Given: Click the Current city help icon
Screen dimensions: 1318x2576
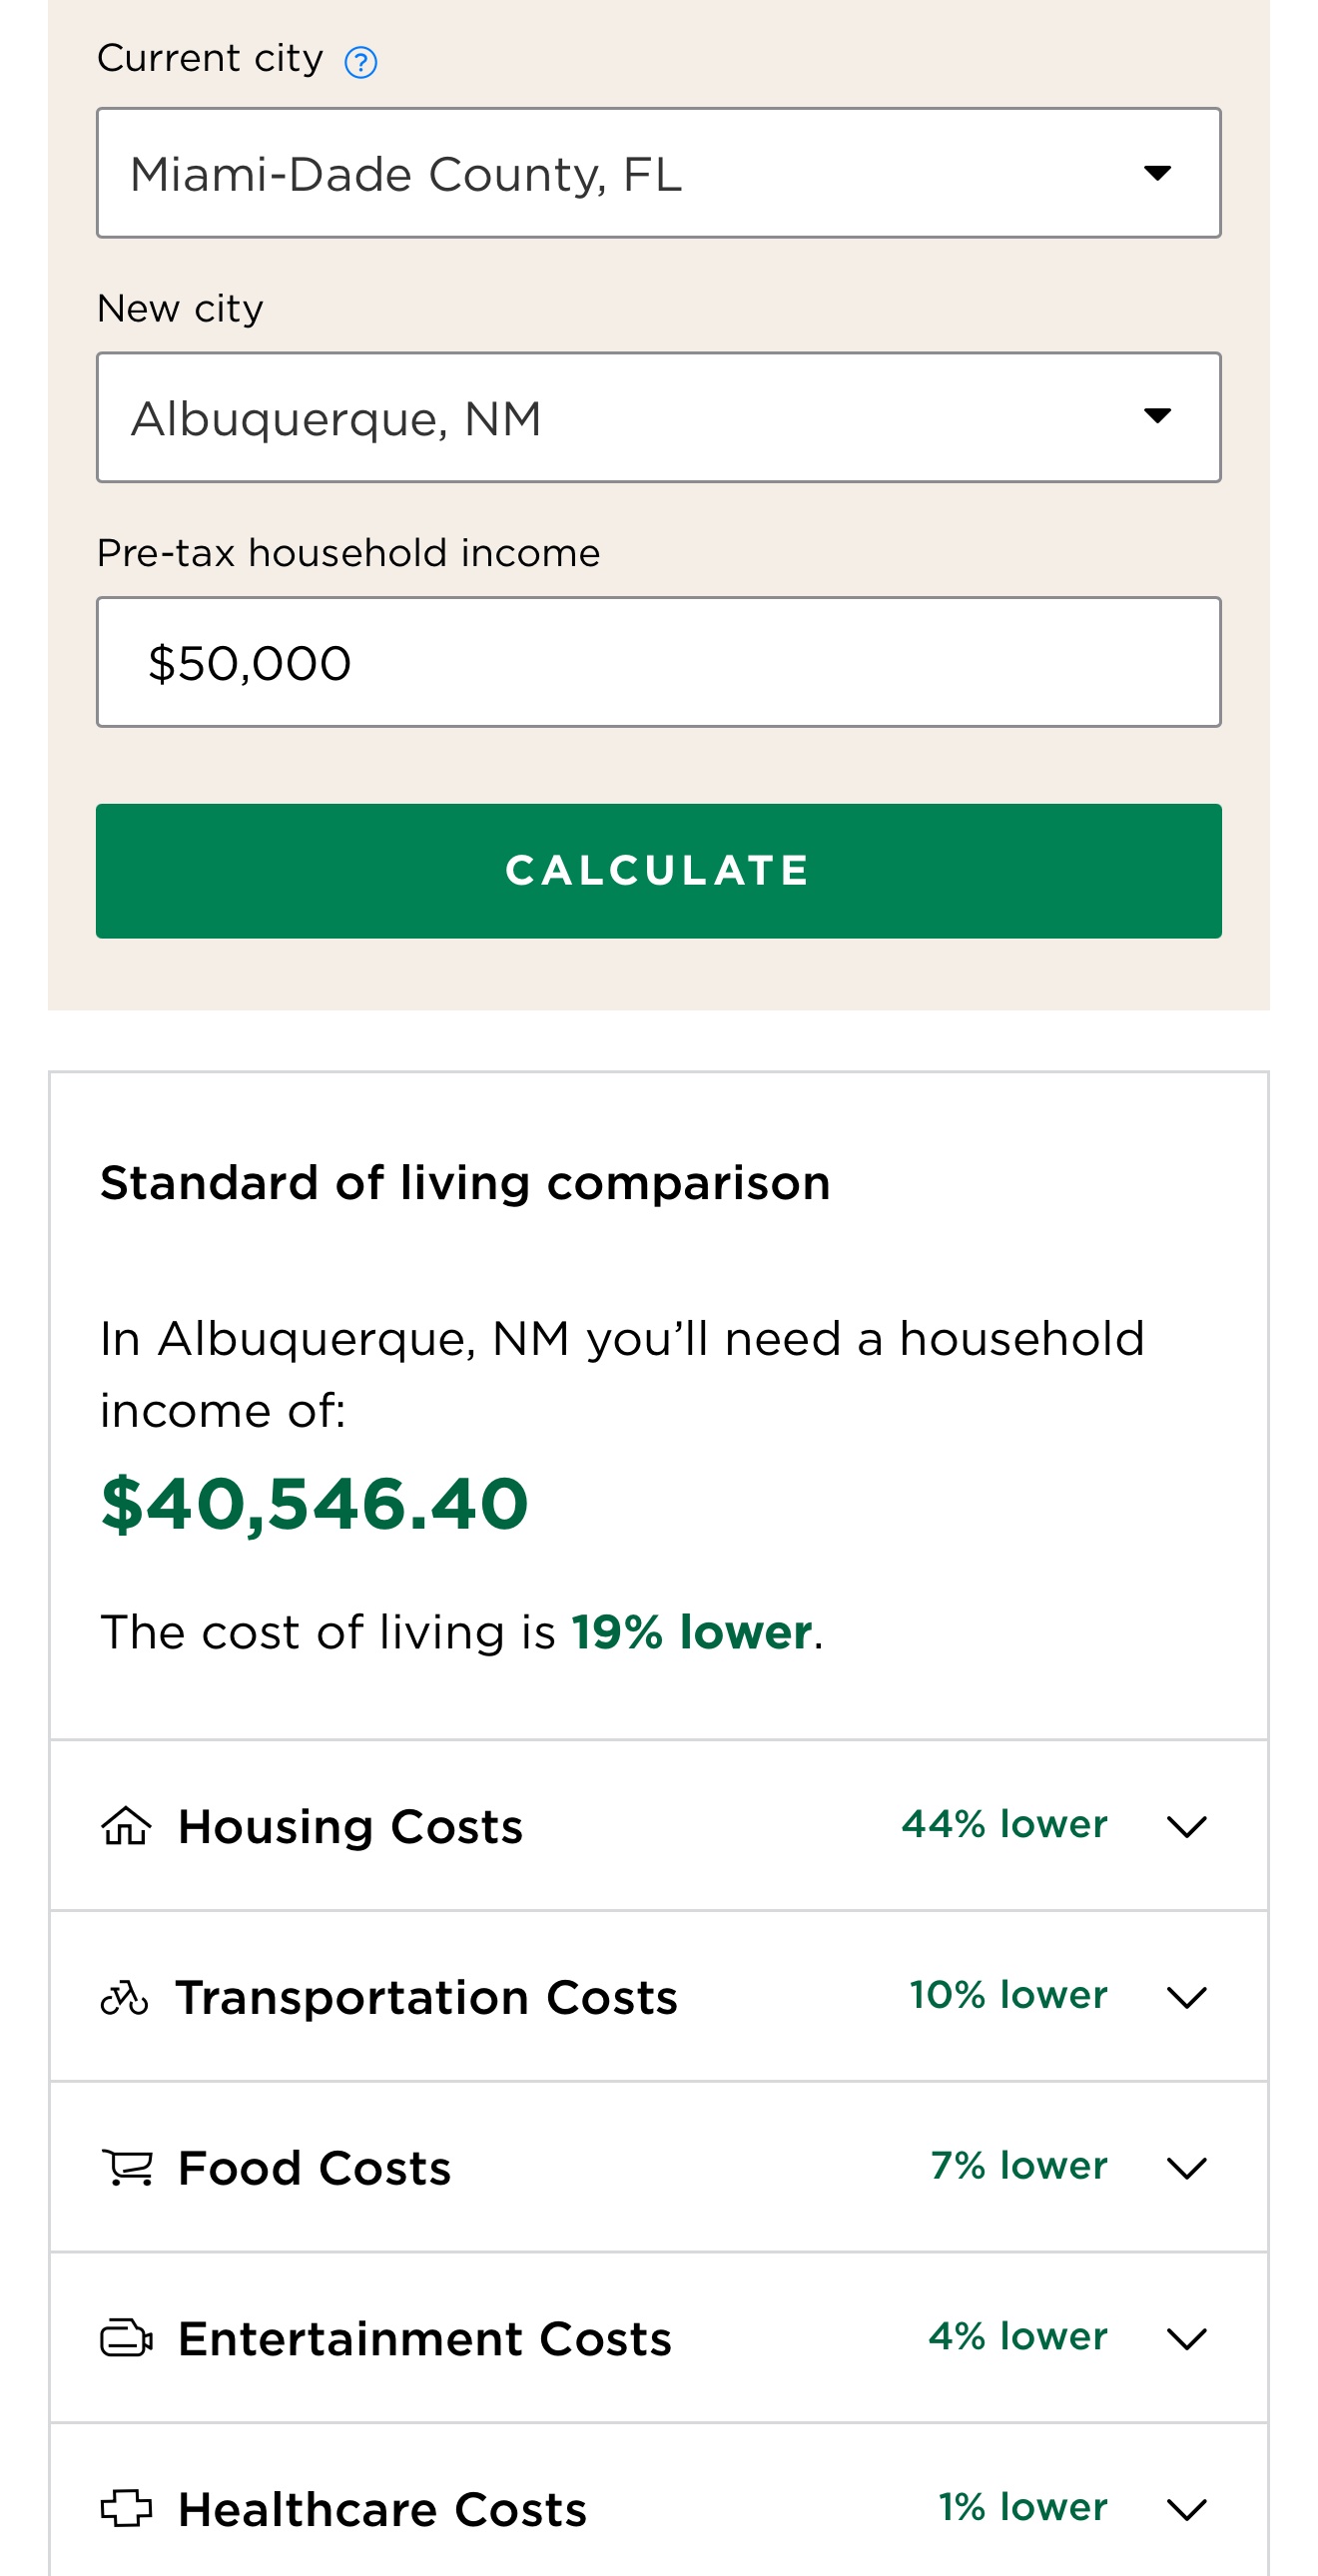Looking at the screenshot, I should [x=360, y=63].
